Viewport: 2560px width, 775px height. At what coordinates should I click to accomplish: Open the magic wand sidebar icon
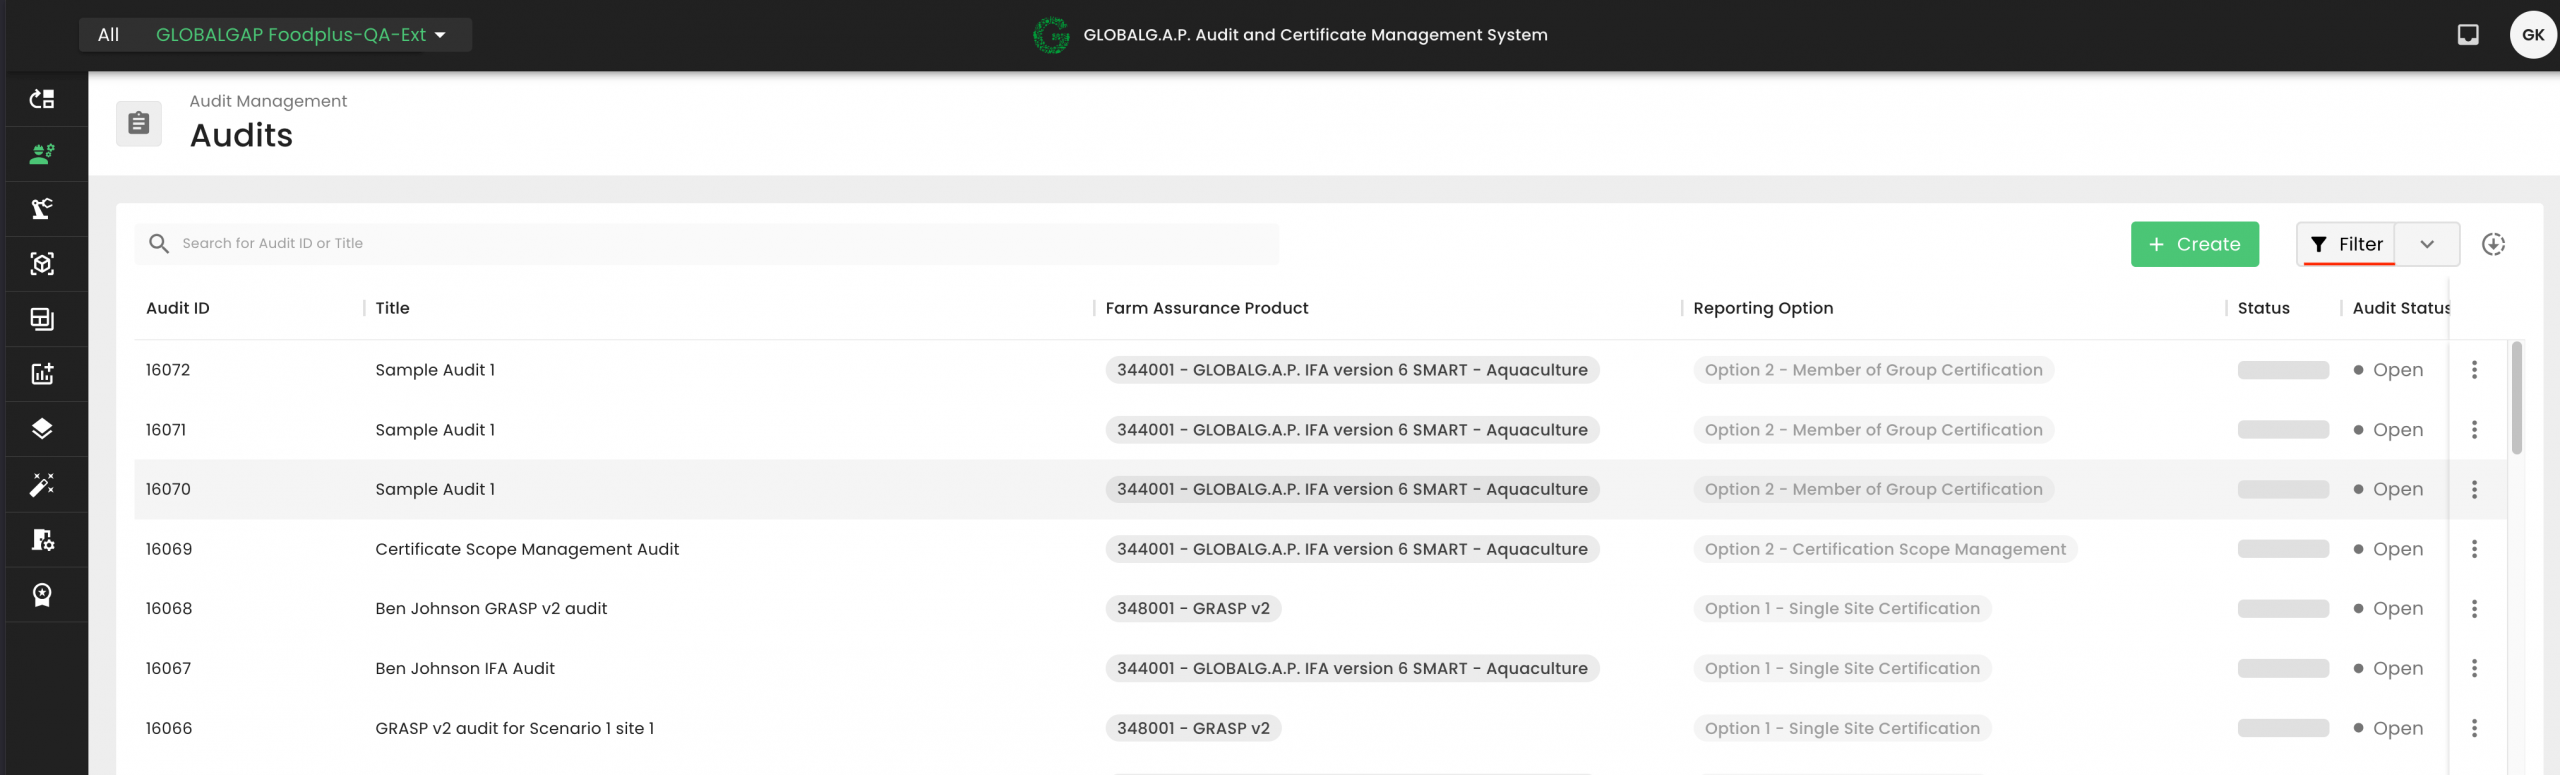tap(42, 485)
